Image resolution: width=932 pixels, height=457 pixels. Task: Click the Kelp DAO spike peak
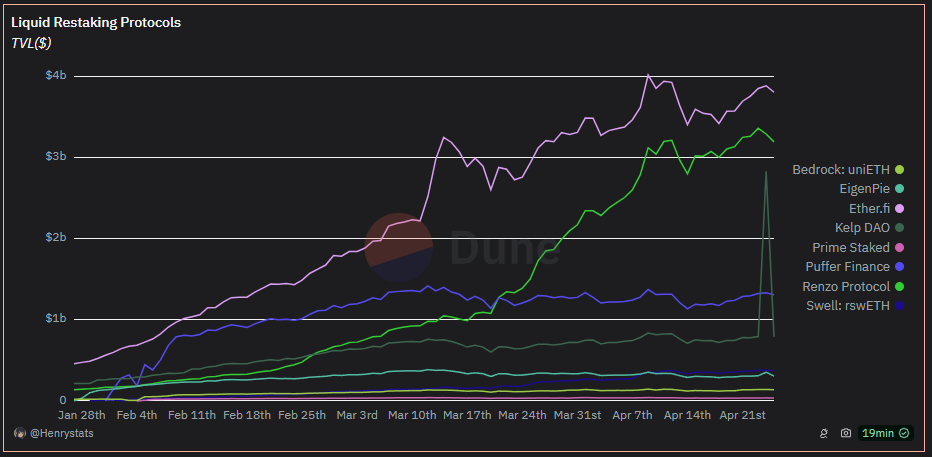(x=766, y=172)
